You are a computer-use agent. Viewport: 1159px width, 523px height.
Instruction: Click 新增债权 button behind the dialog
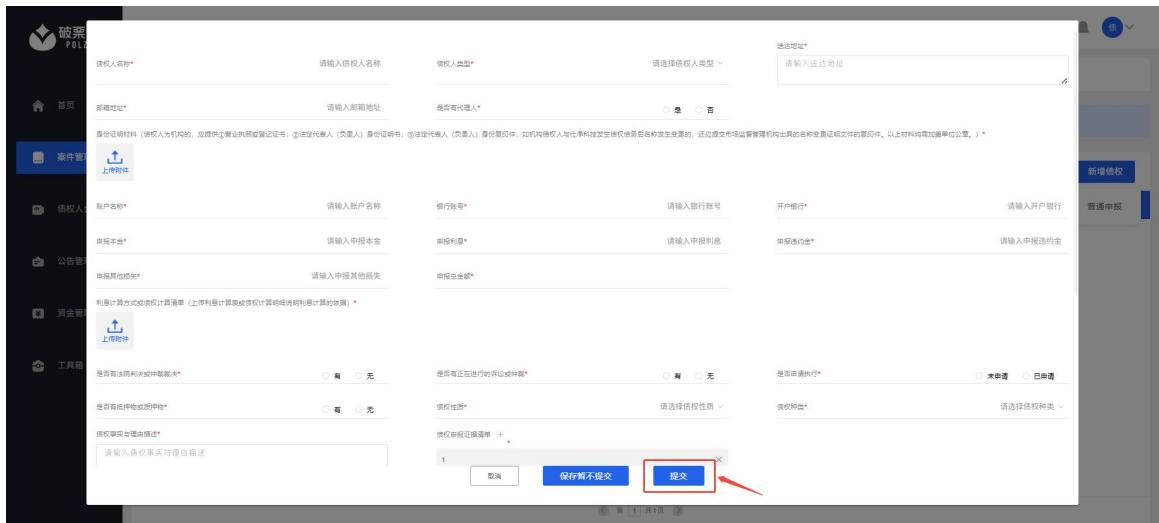pyautogui.click(x=1106, y=171)
